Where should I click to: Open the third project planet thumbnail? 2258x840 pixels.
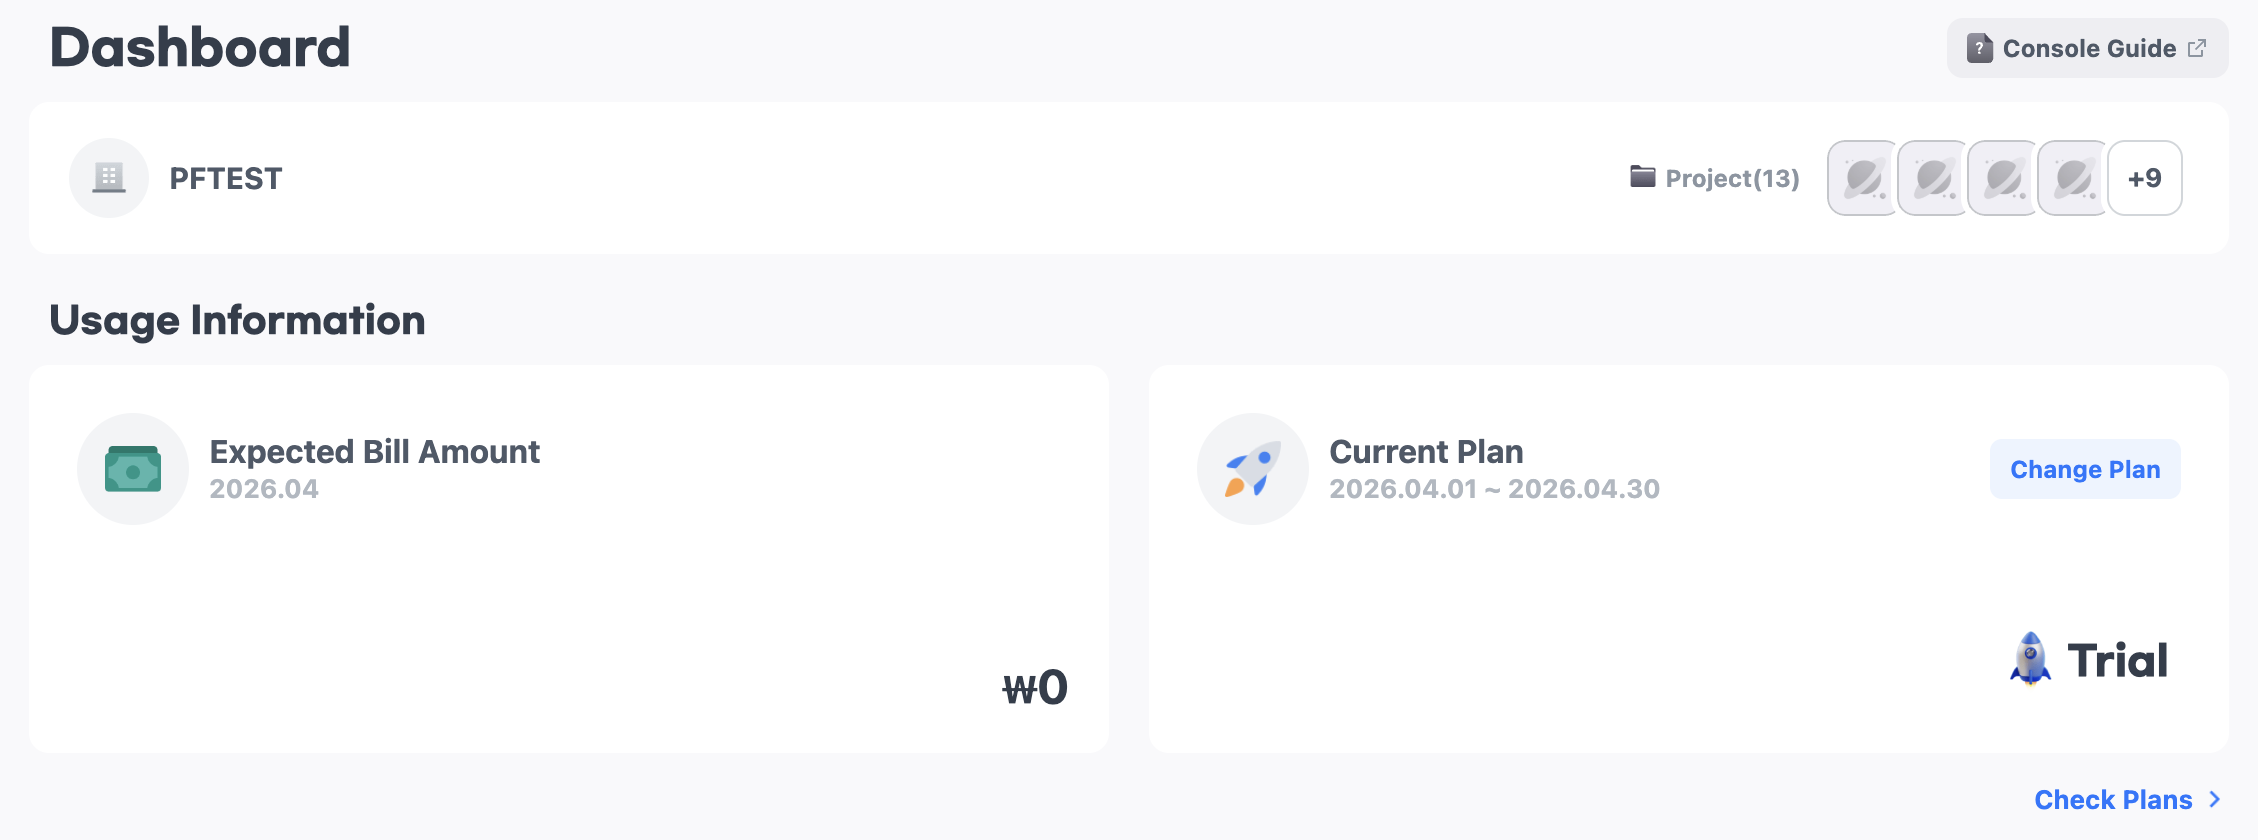pos(2003,178)
